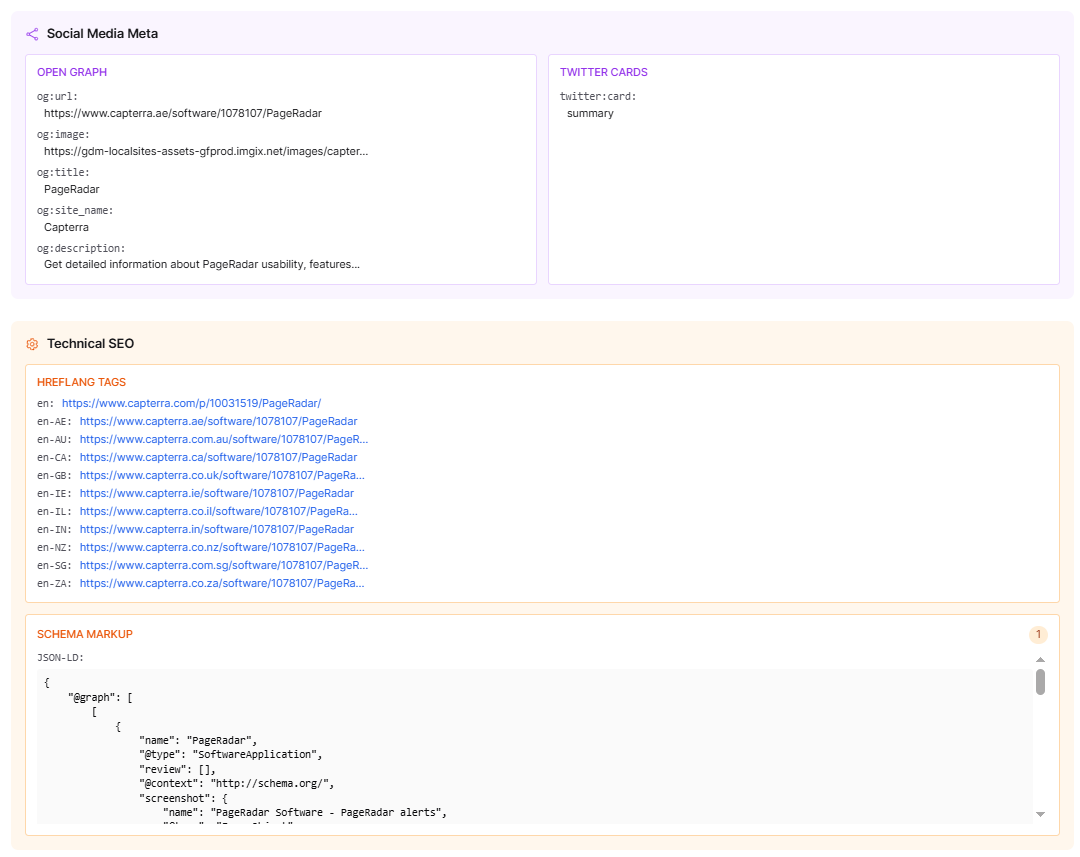Click the "@context" schema.org line
This screenshot has width=1080, height=857.
coord(237,783)
